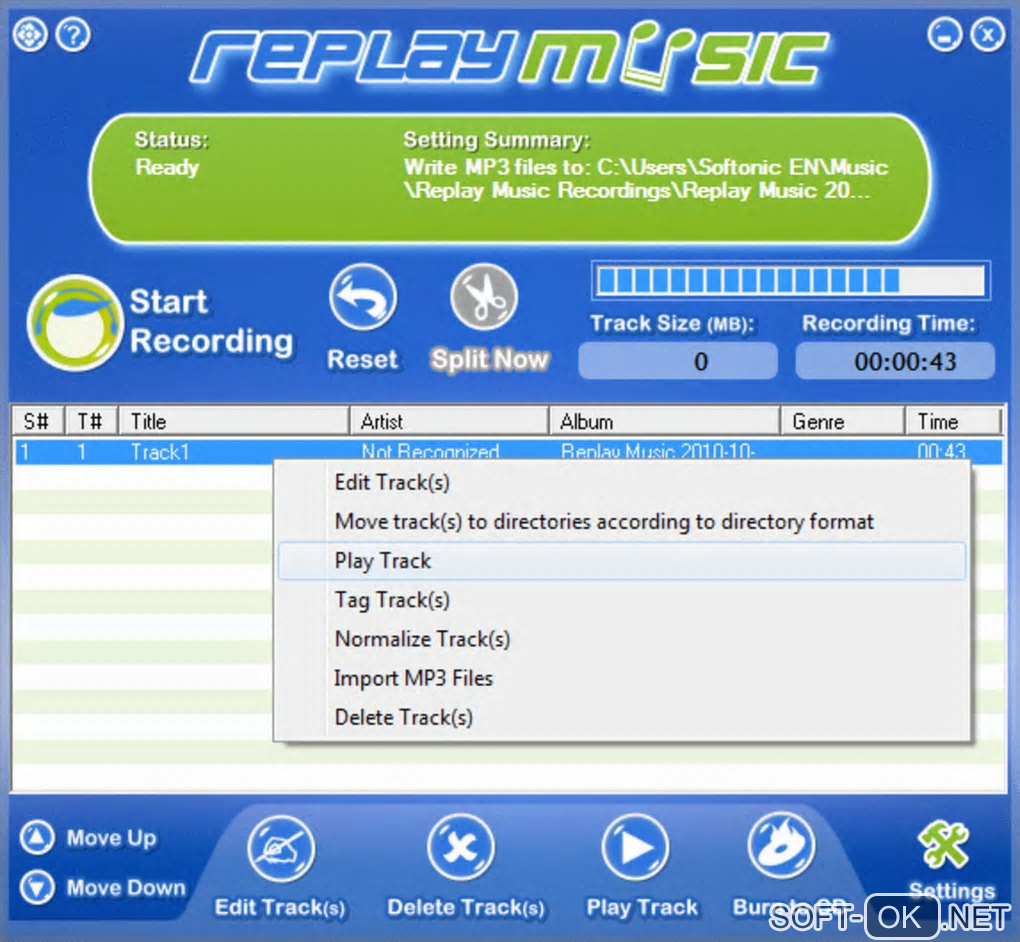
Task: Choose Normalize Track(s) in the context menu
Action: pyautogui.click(x=622, y=639)
